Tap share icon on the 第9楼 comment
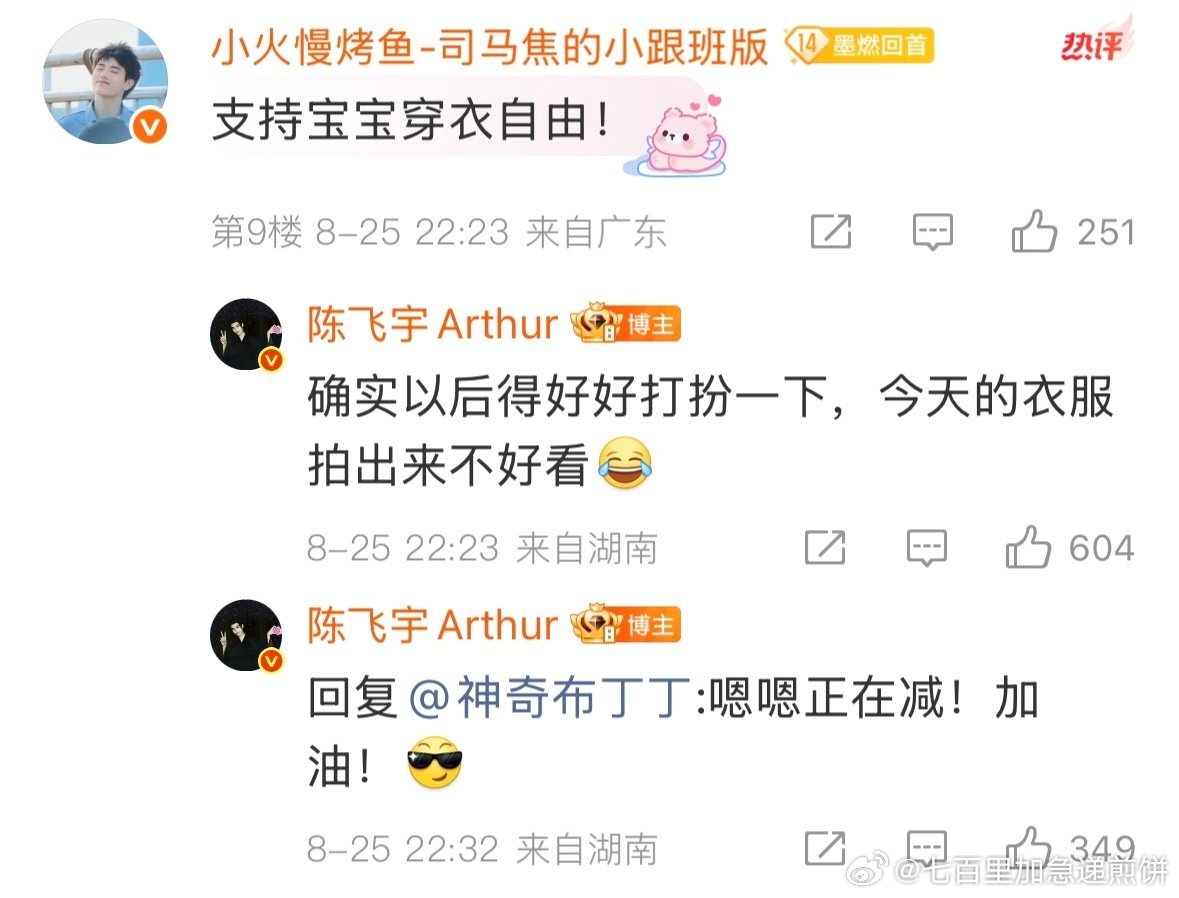This screenshot has height=898, width=1179. coord(831,232)
